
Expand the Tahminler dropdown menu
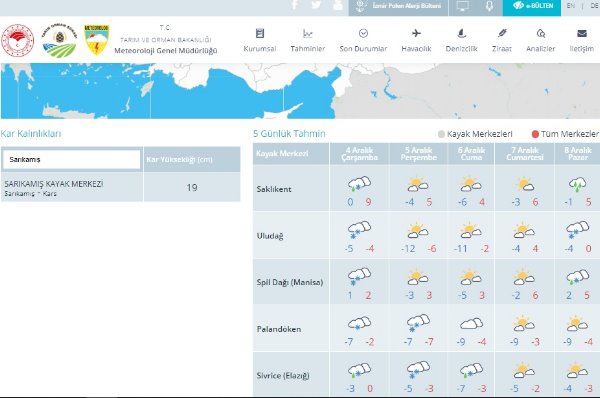tap(308, 40)
